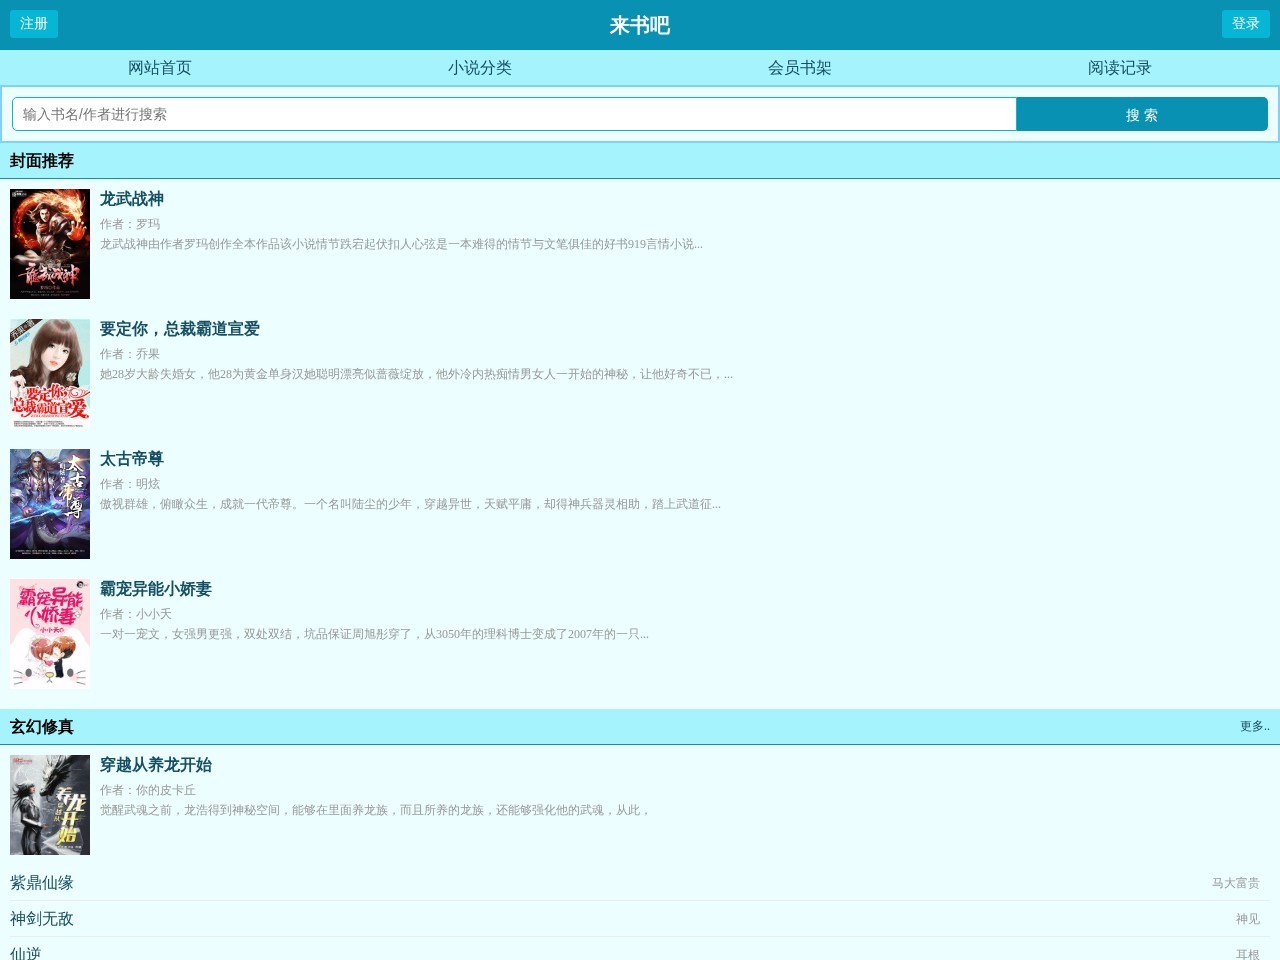
Task: Open the 网站首页 homepage tab
Action: [159, 68]
